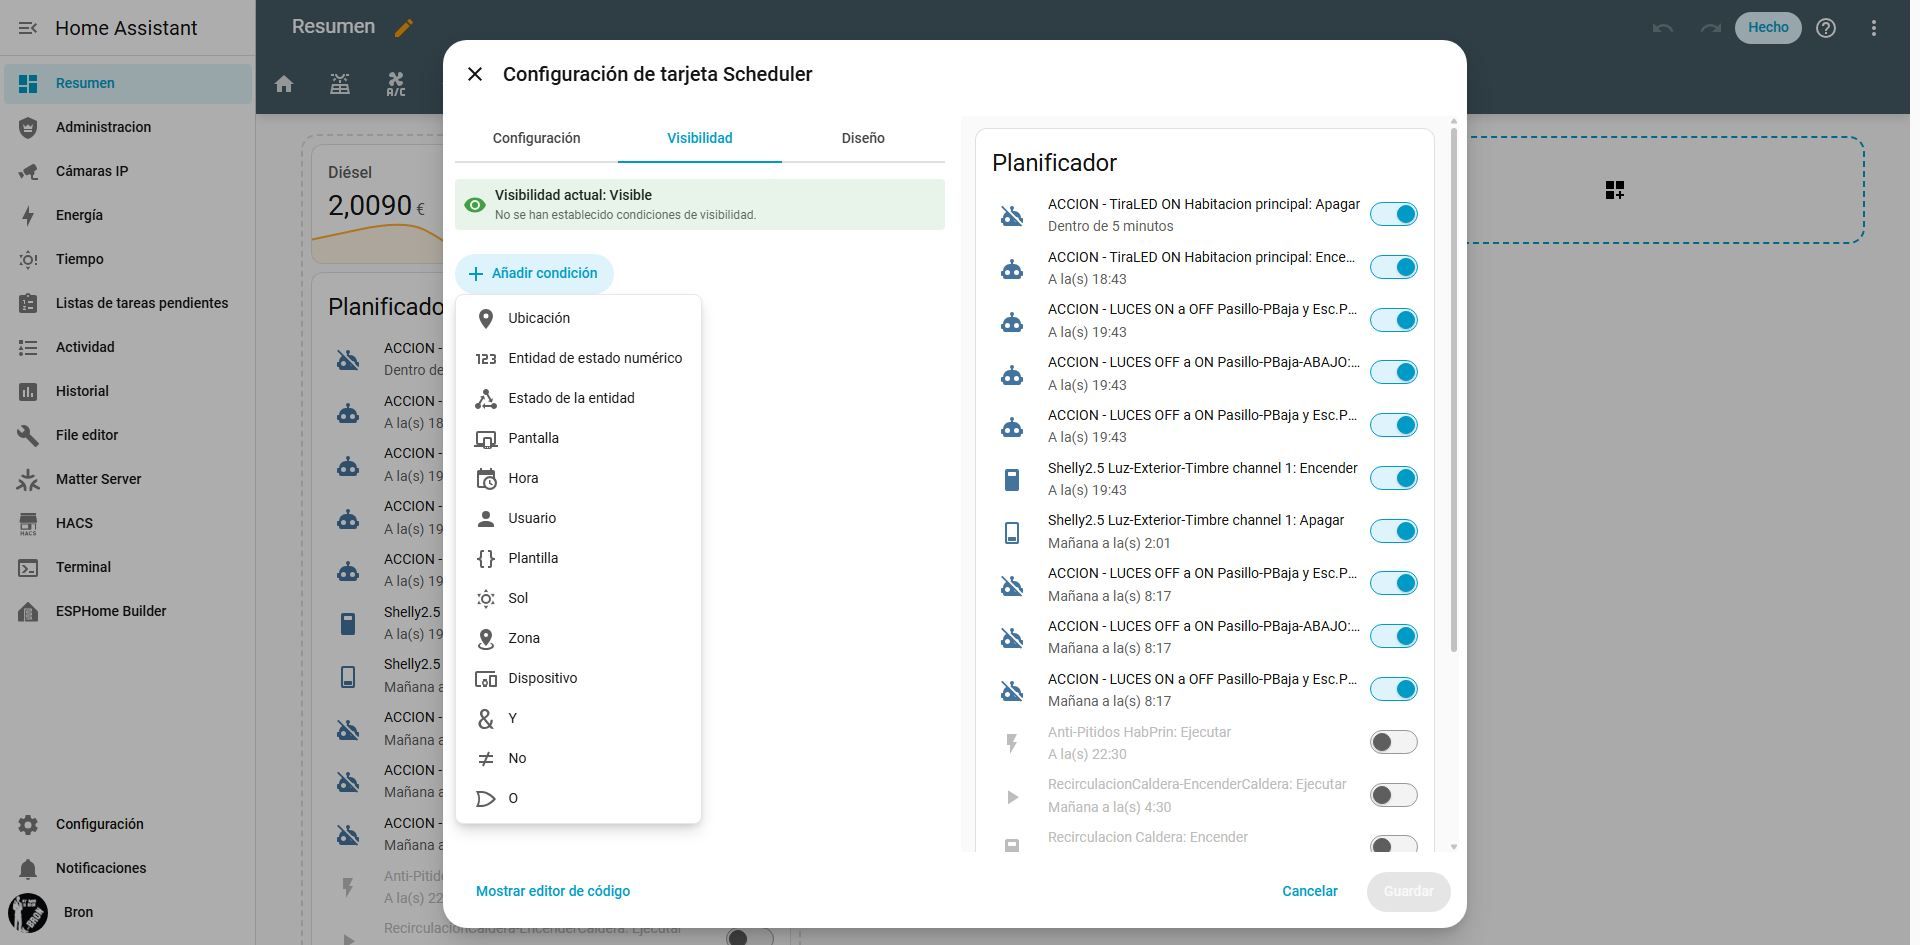Open the home view tab icon

[x=284, y=84]
